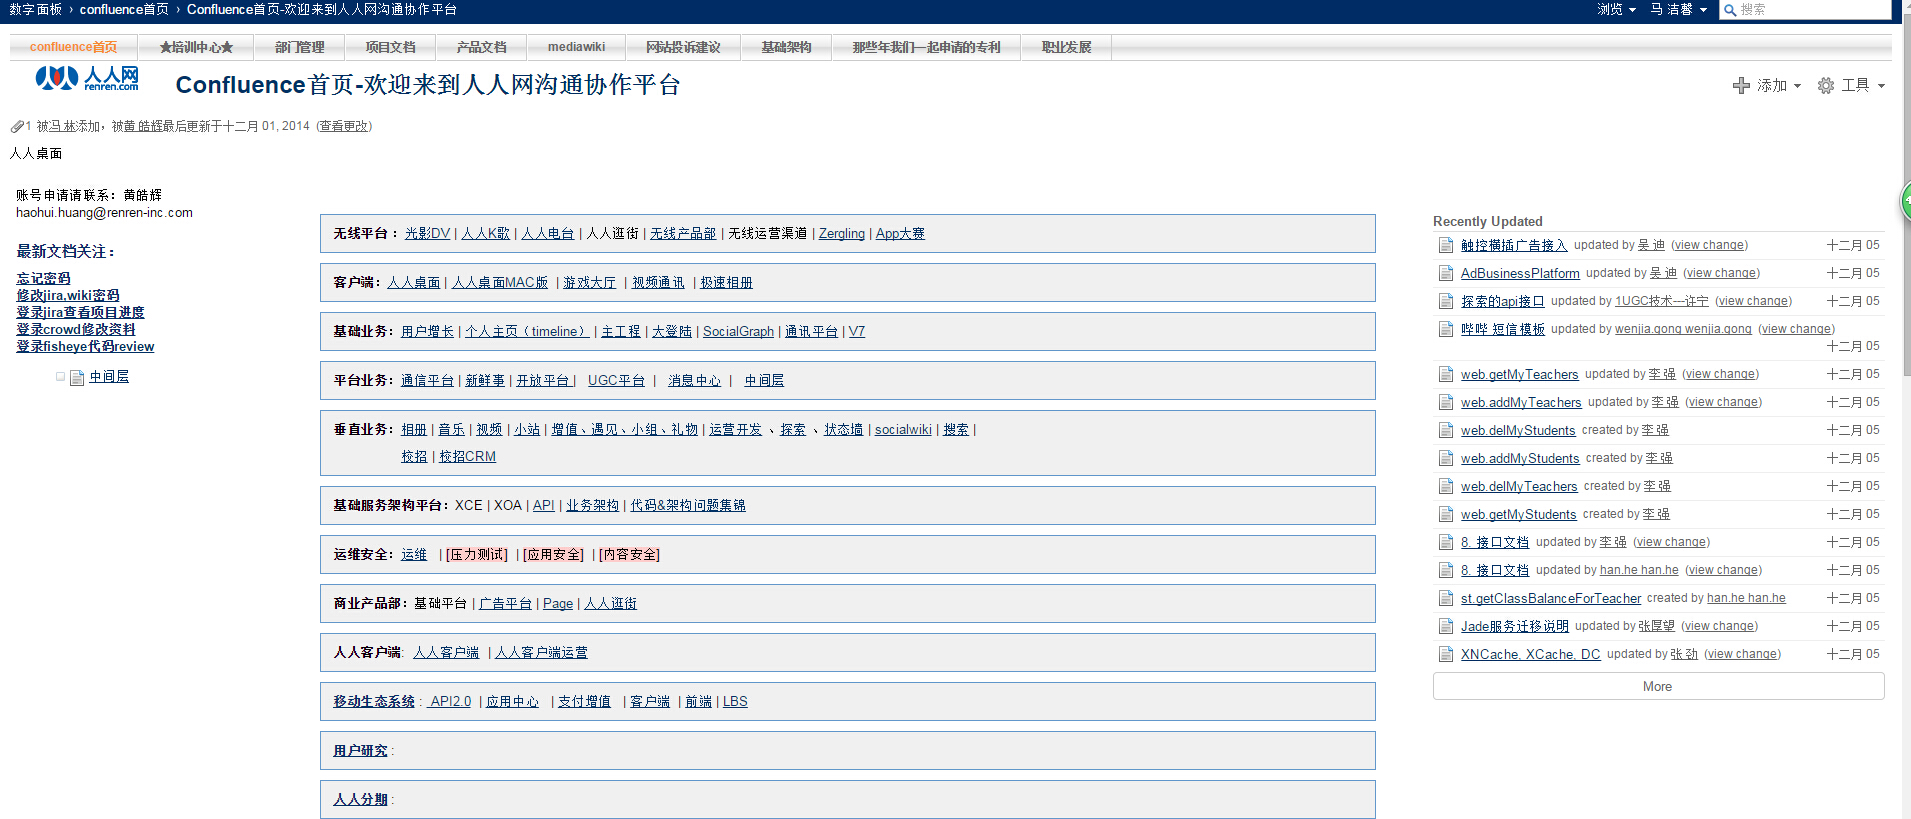Viewport: 1911px width, 819px height.
Task: Open han.he han.he author link for st.getClassBalanceForTeacher
Action: click(1746, 598)
